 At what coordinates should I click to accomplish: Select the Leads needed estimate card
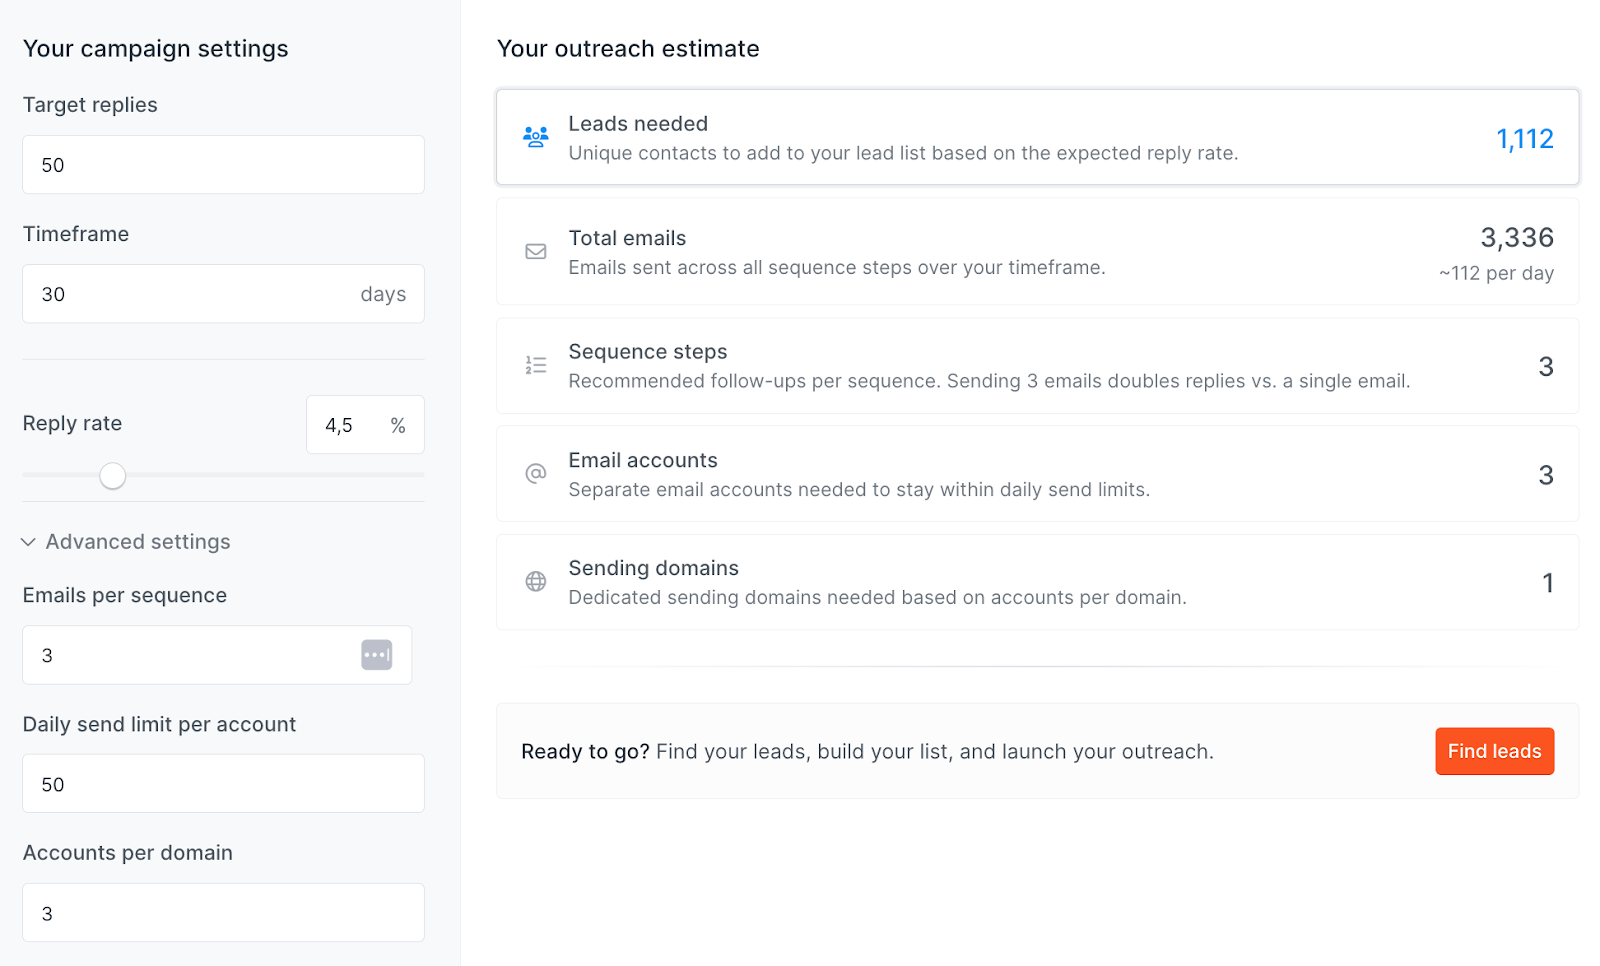tap(1037, 138)
